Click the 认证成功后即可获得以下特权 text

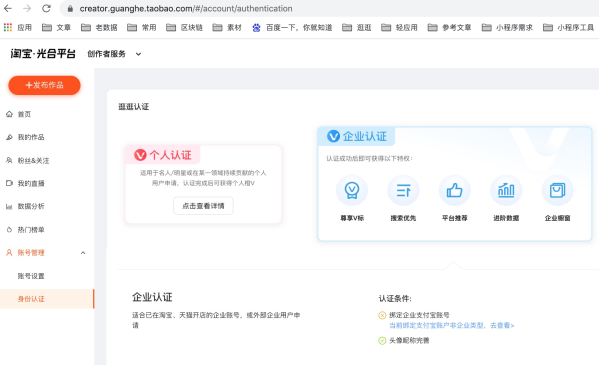coord(369,159)
